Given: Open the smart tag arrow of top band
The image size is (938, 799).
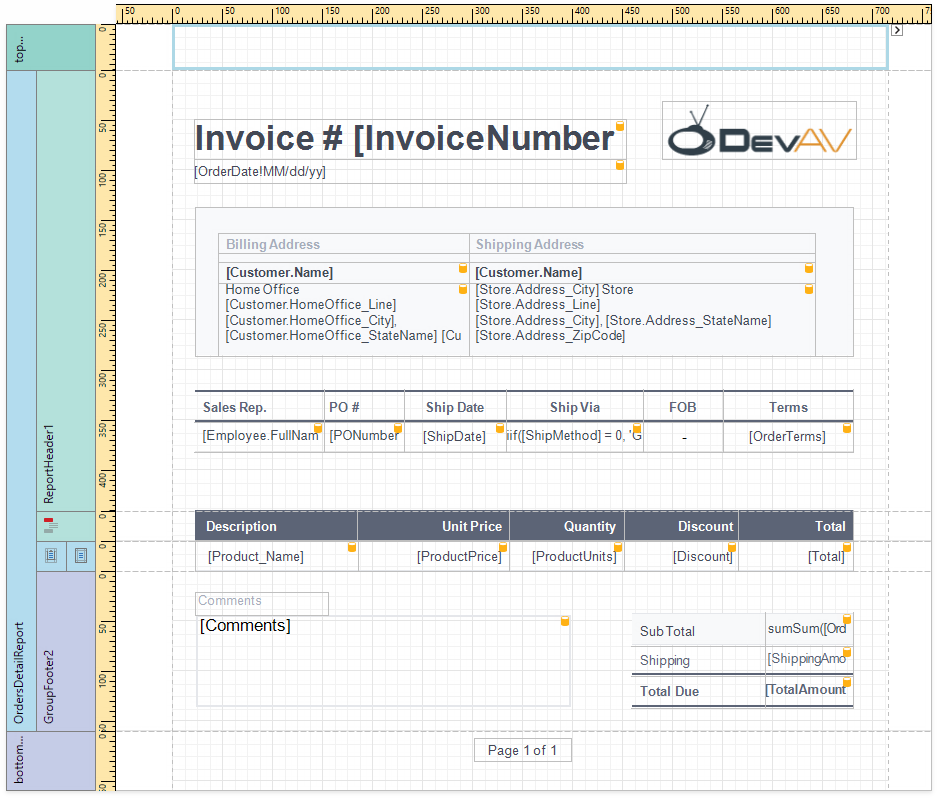Looking at the screenshot, I should (x=897, y=31).
